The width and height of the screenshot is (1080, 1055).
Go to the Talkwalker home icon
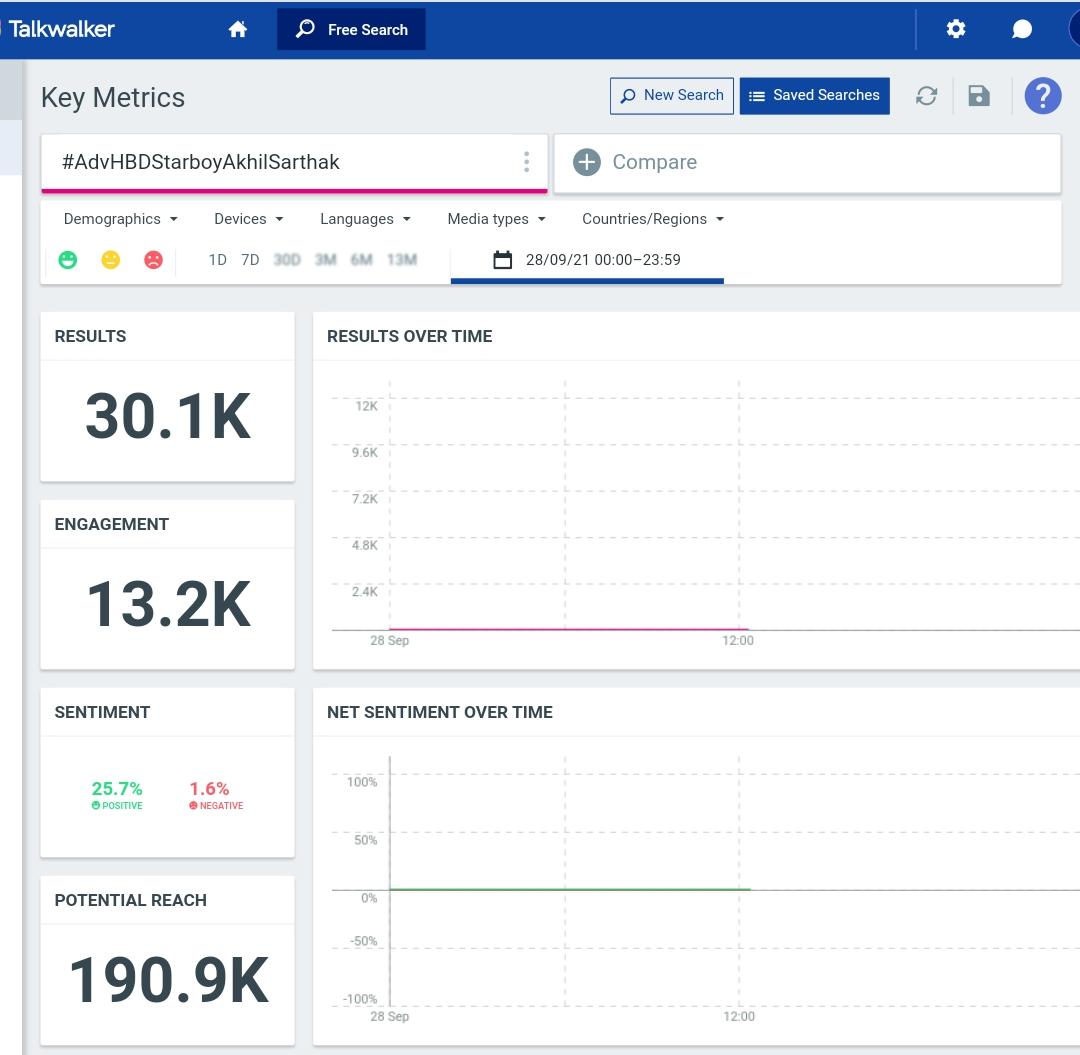click(238, 29)
